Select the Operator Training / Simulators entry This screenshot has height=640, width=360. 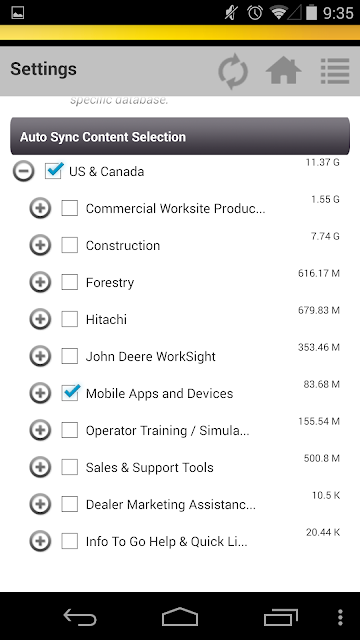tap(167, 431)
